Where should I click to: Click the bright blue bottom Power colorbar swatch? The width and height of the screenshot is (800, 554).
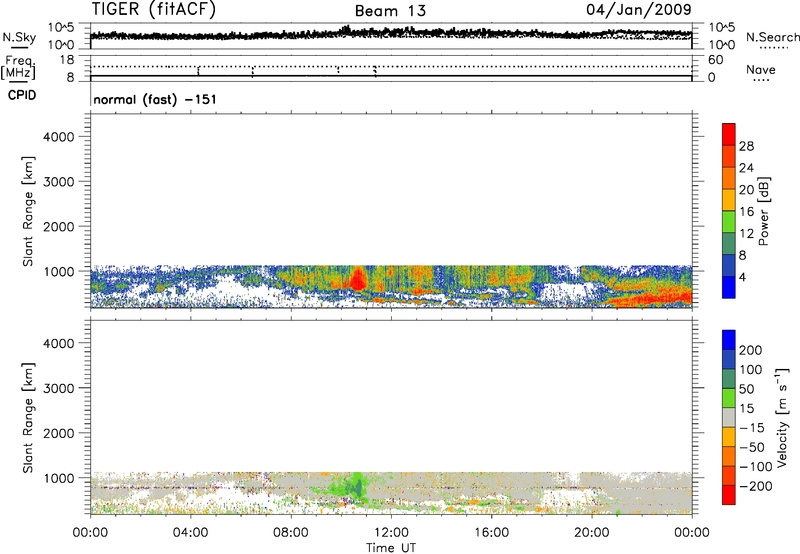coord(729,287)
